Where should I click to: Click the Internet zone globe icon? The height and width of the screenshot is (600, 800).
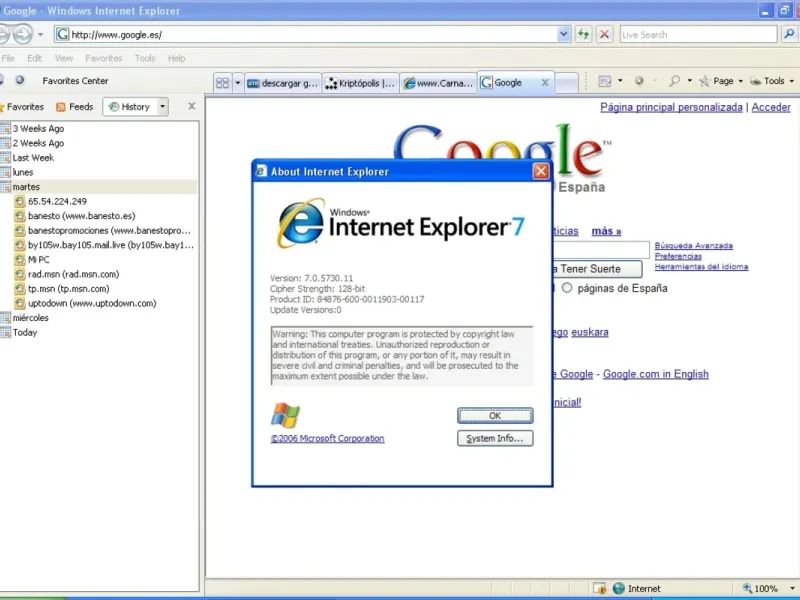(618, 588)
